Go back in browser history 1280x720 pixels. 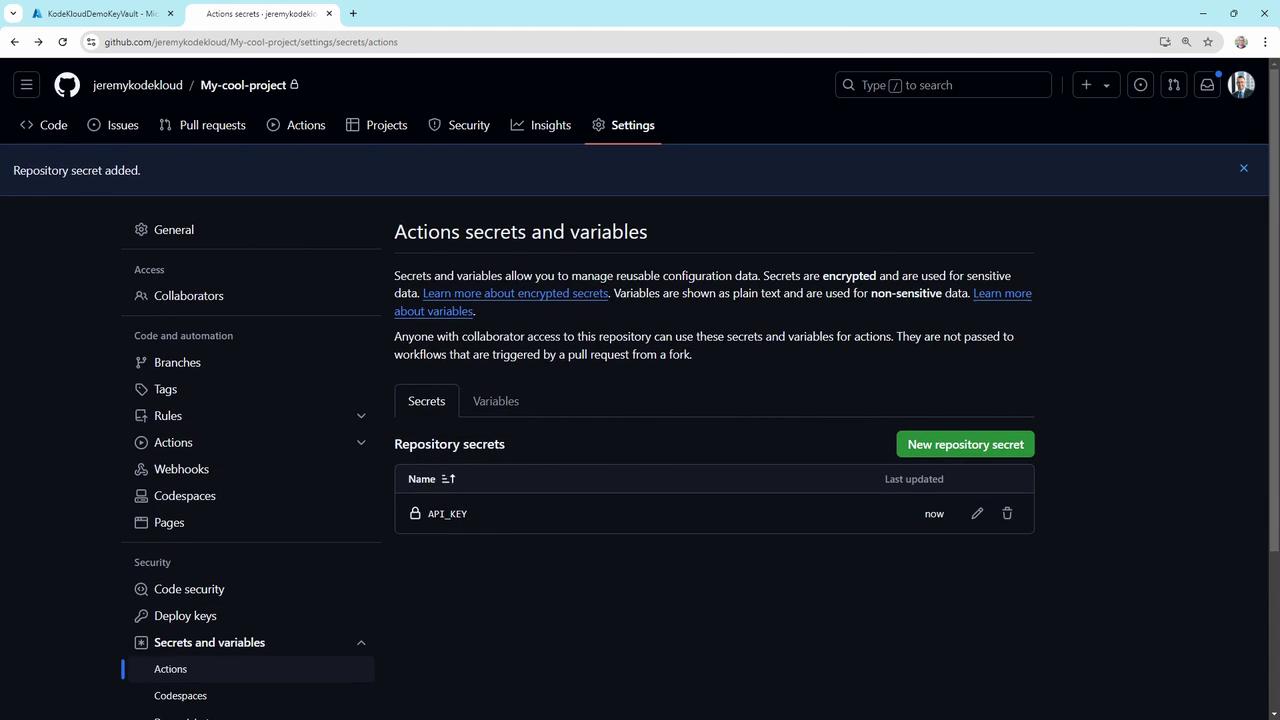pyautogui.click(x=14, y=42)
